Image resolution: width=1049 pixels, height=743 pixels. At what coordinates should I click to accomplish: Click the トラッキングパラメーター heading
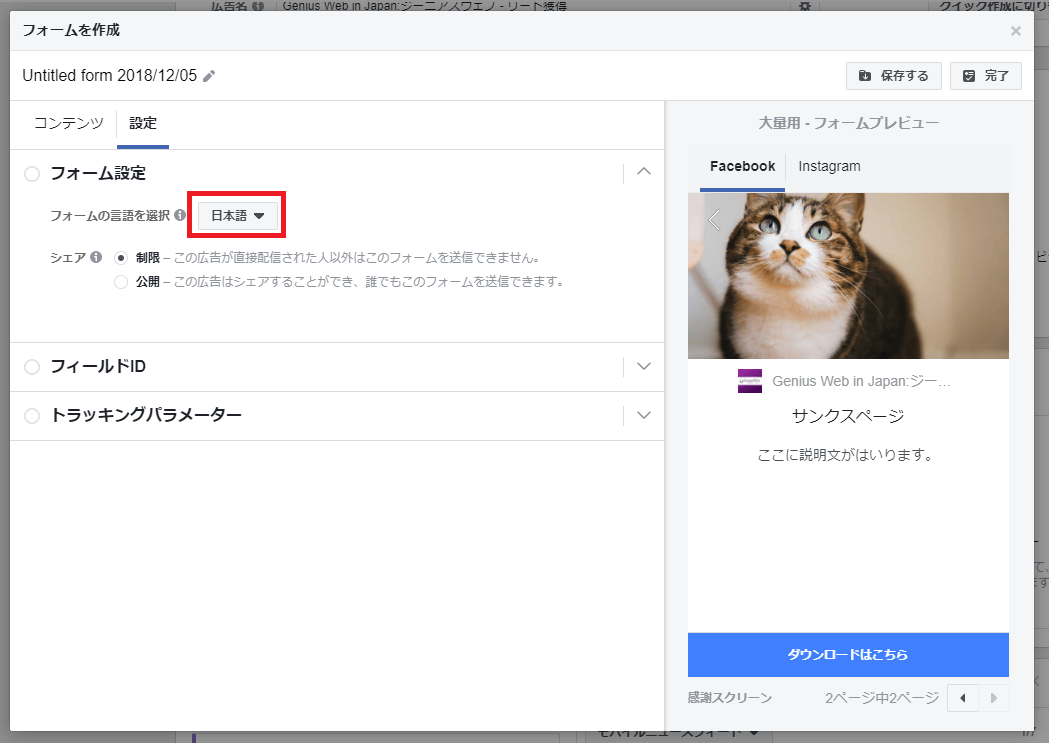point(147,415)
